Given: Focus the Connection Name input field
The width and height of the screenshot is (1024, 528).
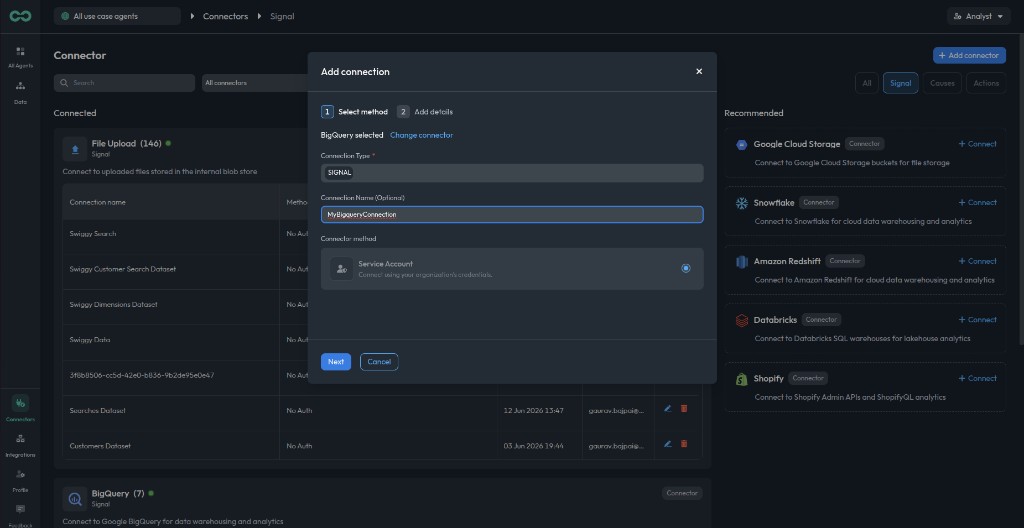Looking at the screenshot, I should (512, 214).
